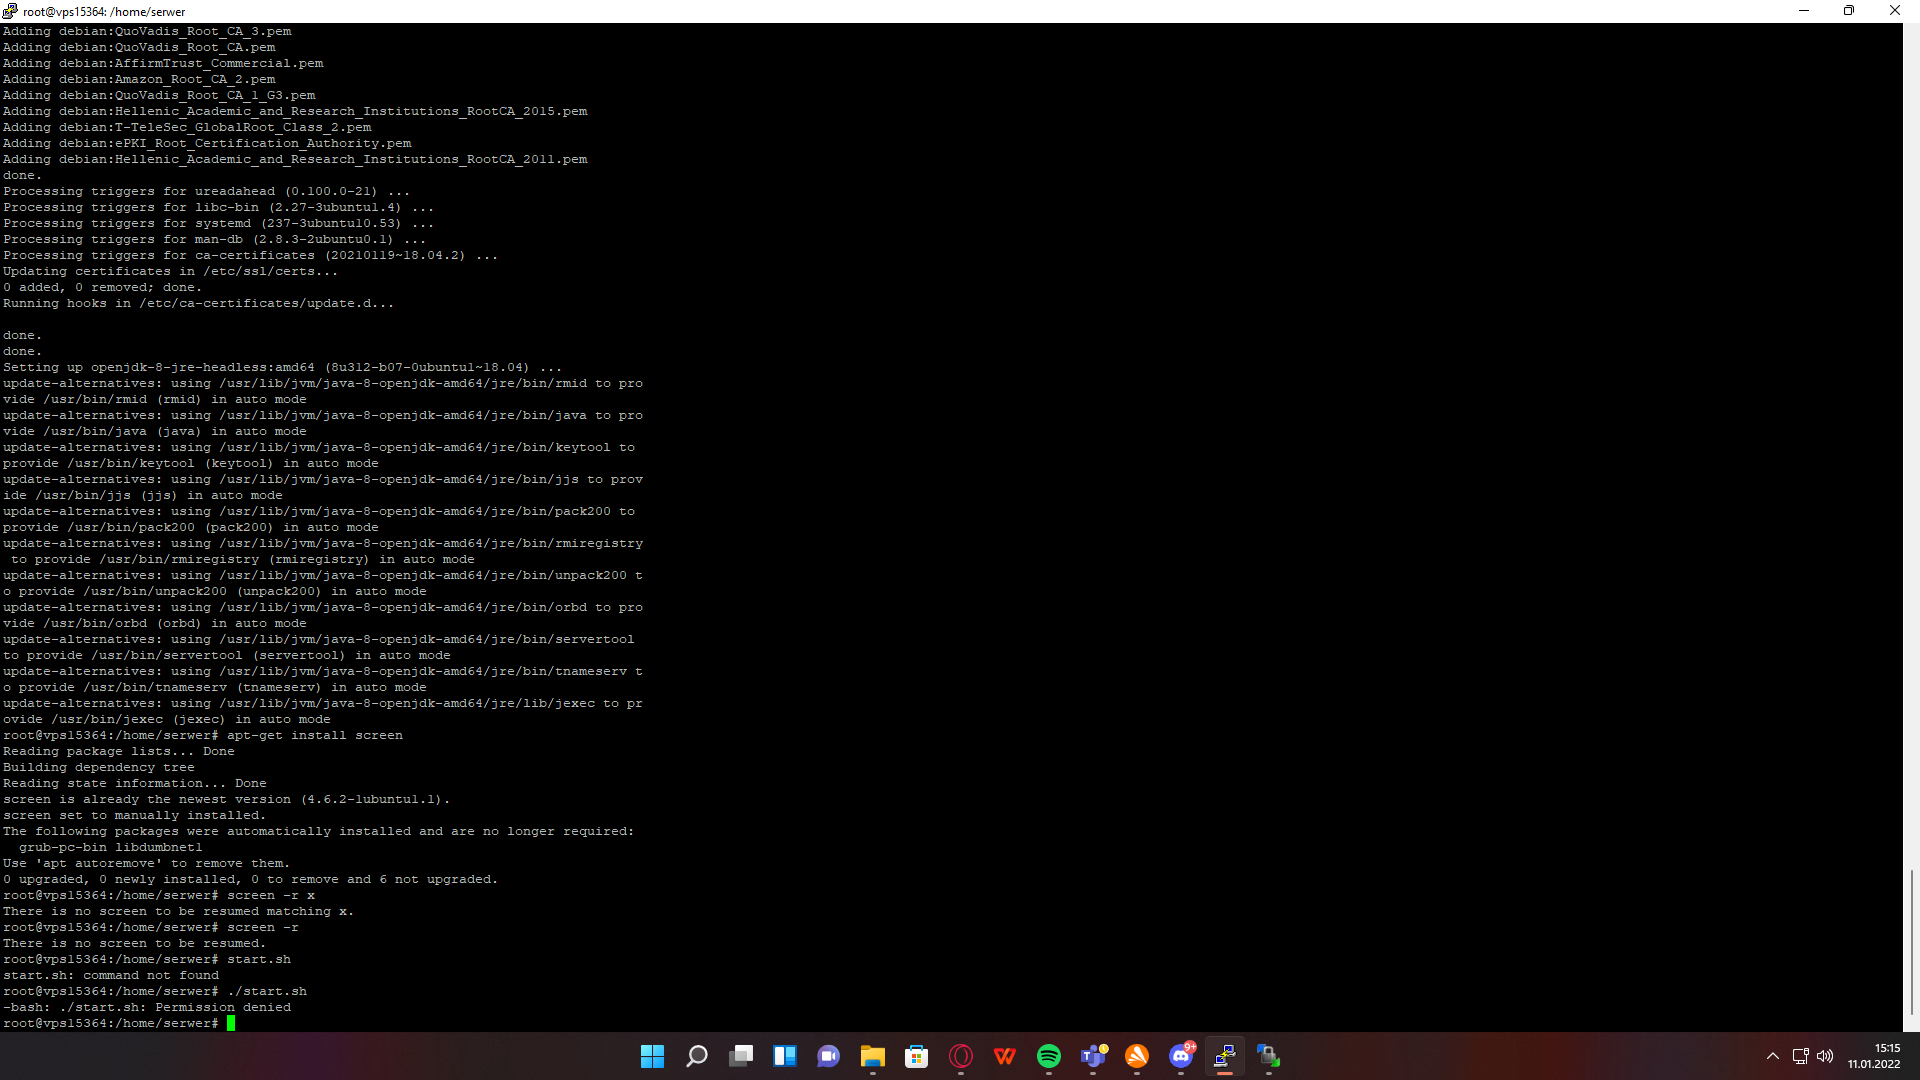This screenshot has width=1920, height=1080.
Task: Open Avast antivirus from taskbar
Action: [x=1137, y=1056]
